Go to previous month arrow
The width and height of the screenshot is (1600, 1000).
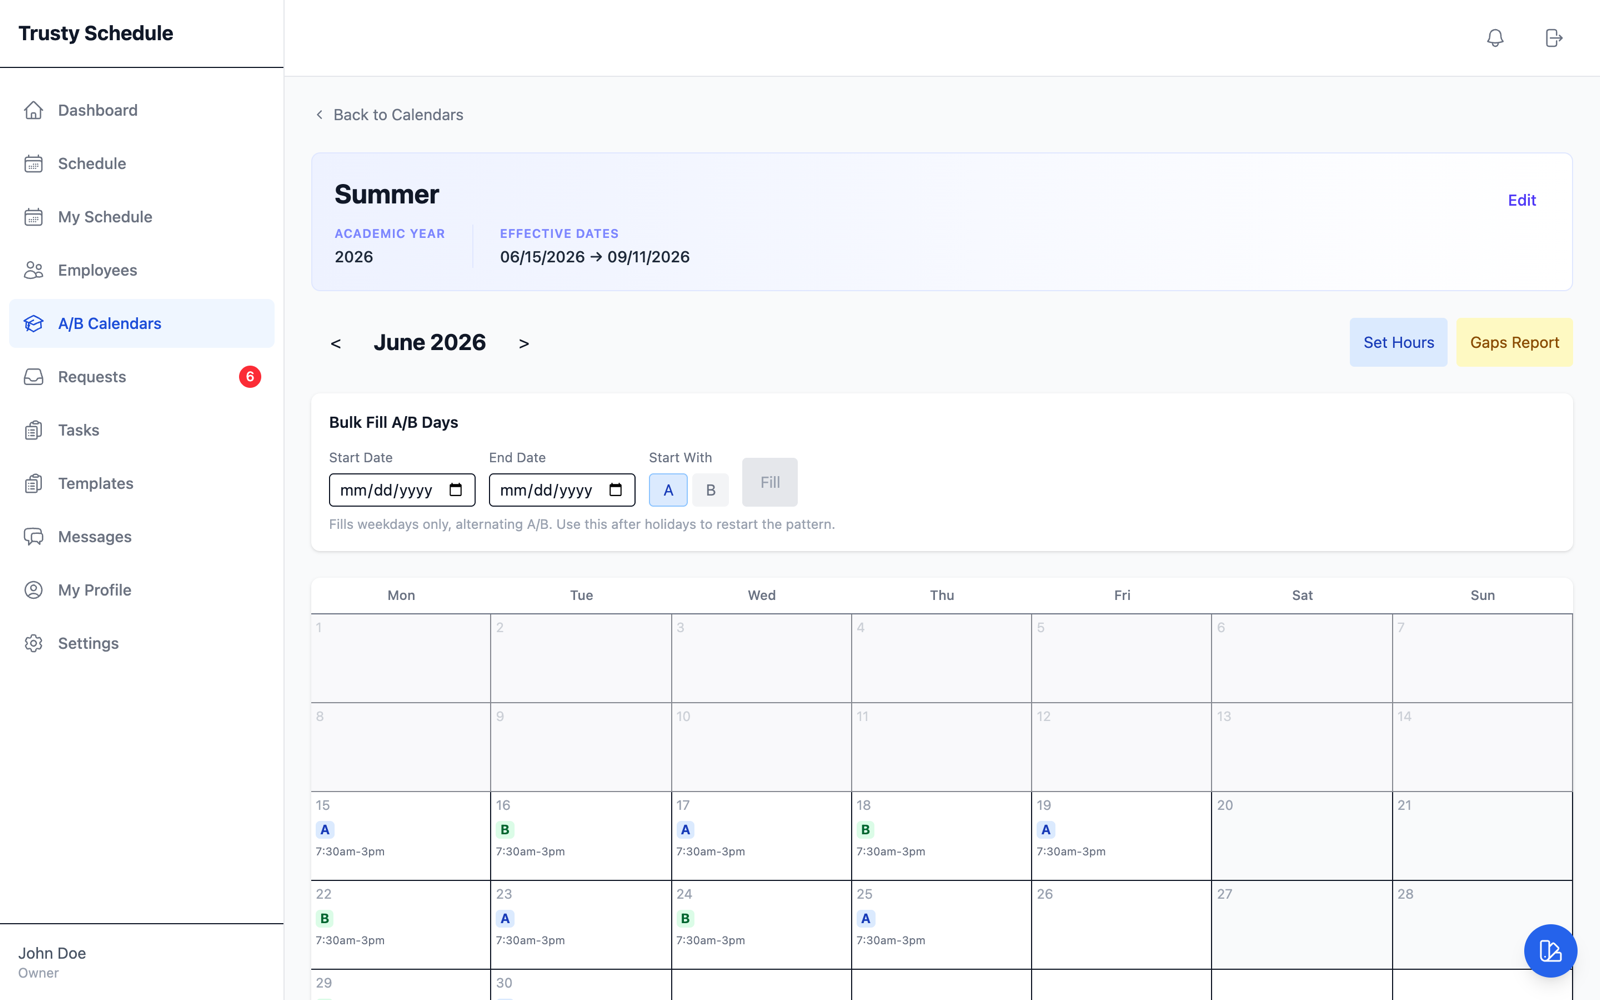(x=336, y=343)
